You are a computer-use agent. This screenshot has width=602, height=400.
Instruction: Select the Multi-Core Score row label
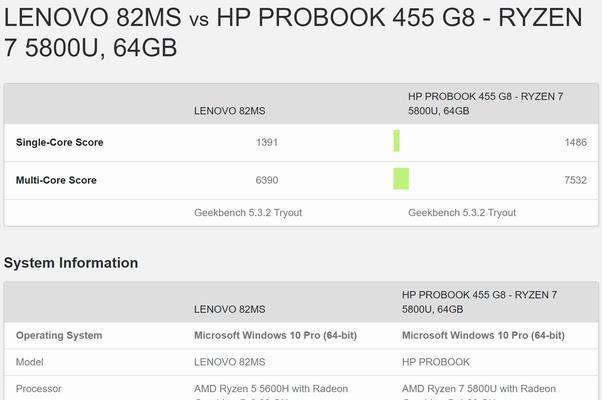pos(56,180)
